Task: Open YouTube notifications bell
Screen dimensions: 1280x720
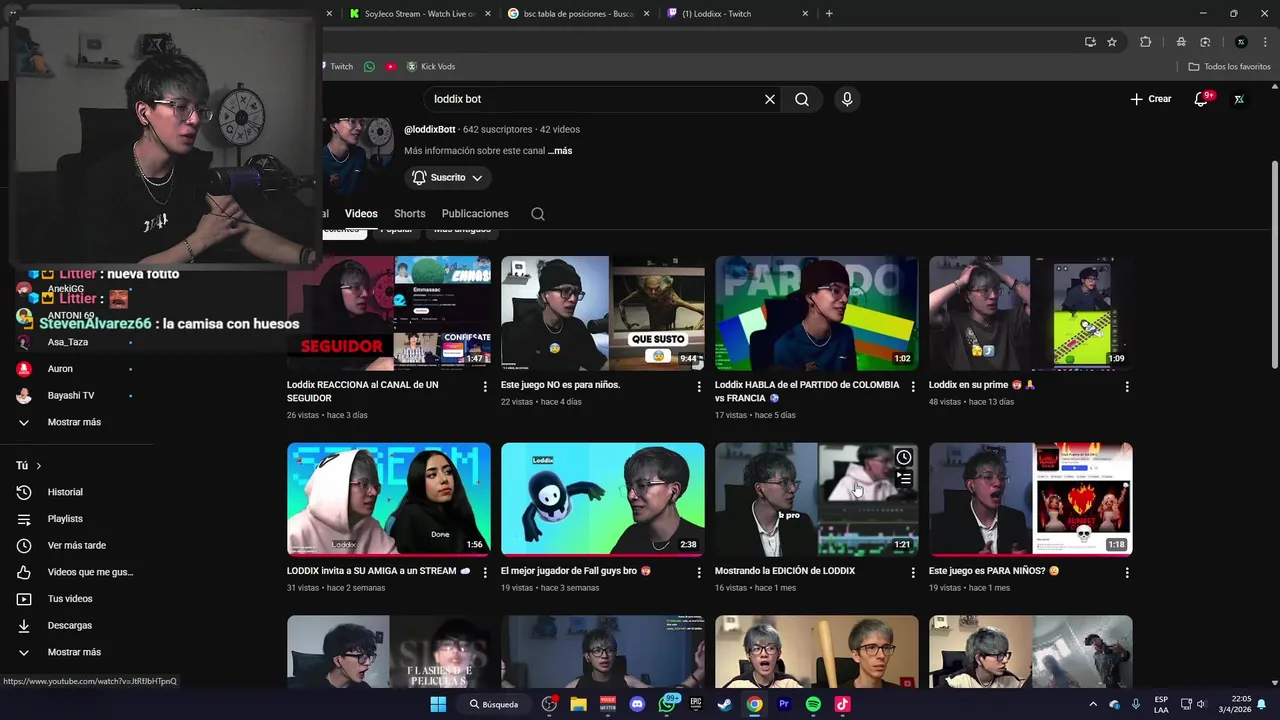Action: point(1201,99)
